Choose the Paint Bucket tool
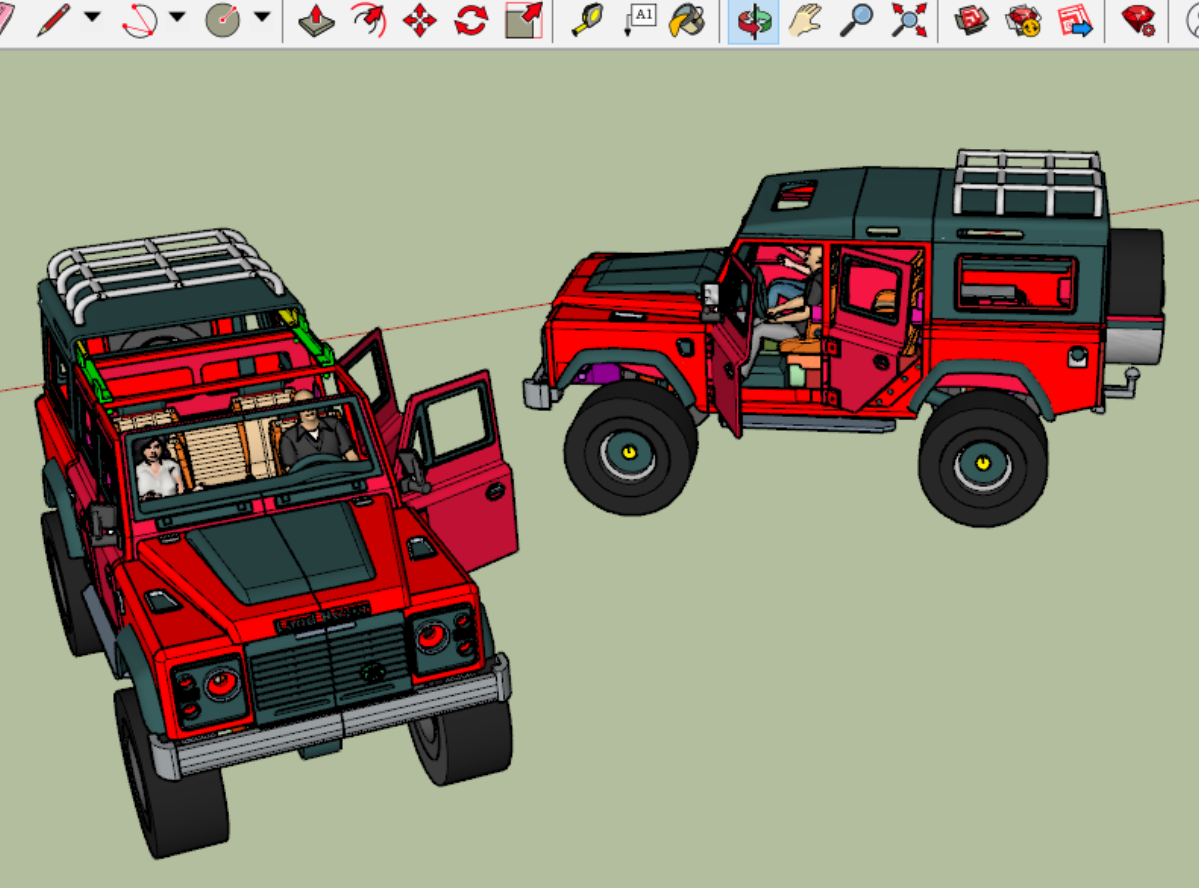The height and width of the screenshot is (888, 1199). coord(687,20)
